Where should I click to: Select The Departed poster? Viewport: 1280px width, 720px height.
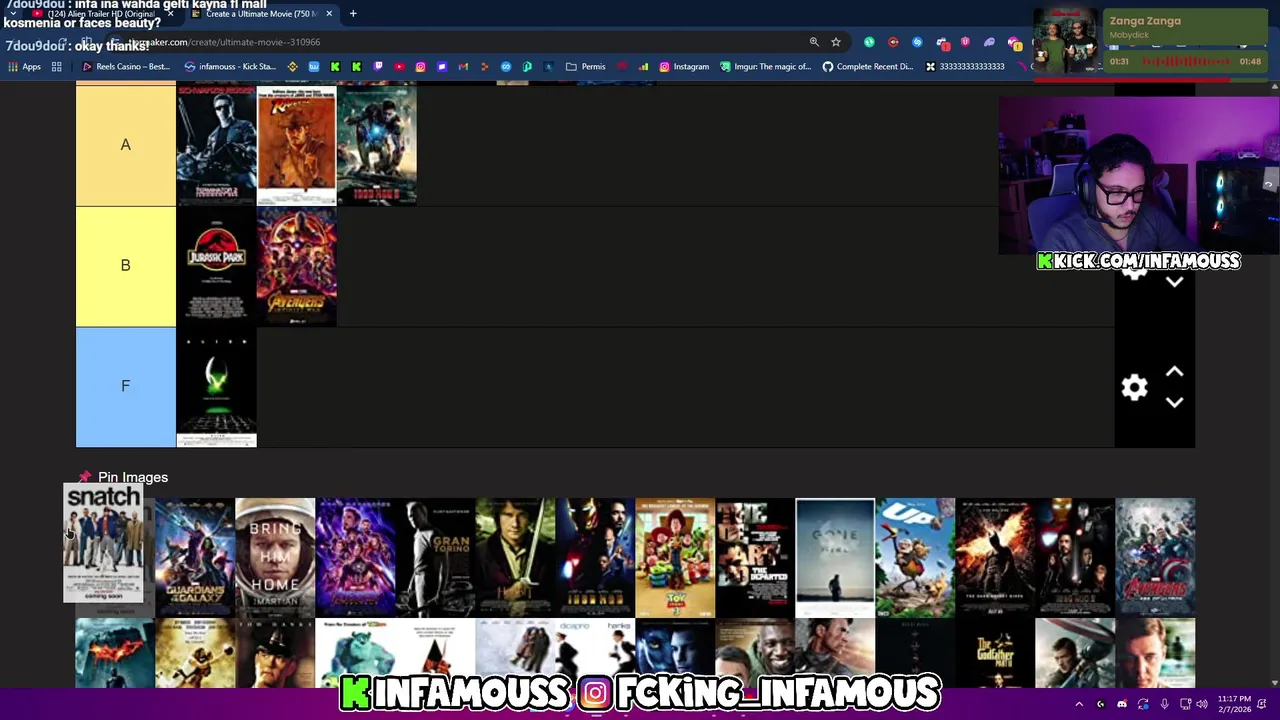pyautogui.click(x=755, y=557)
